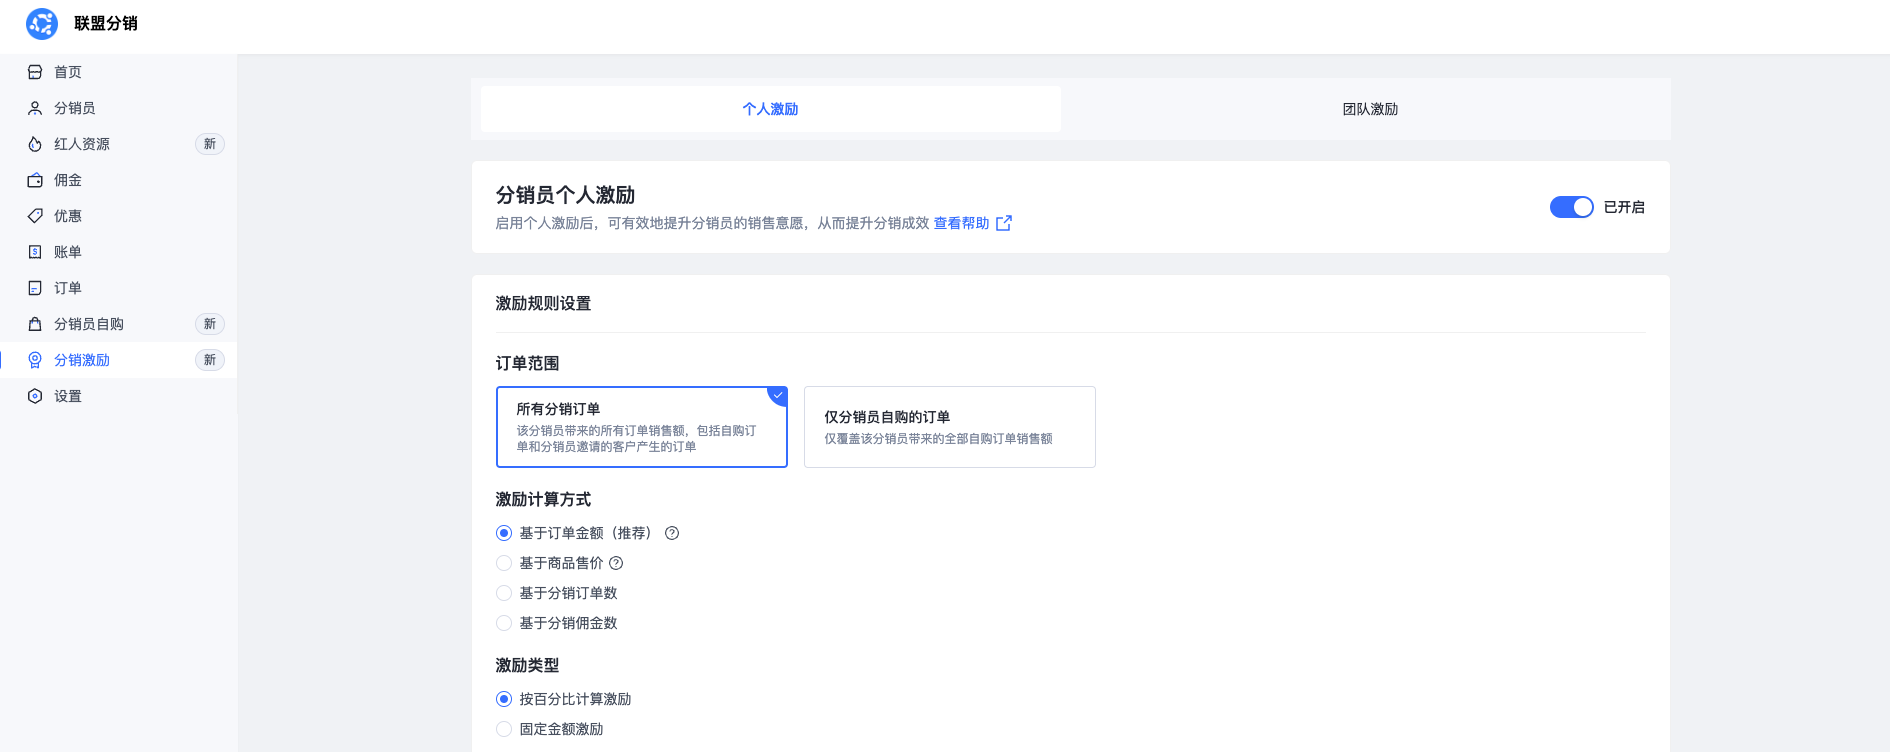Select 基于商品售价 radio option
Viewport: 1890px width, 752px height.
tap(504, 563)
